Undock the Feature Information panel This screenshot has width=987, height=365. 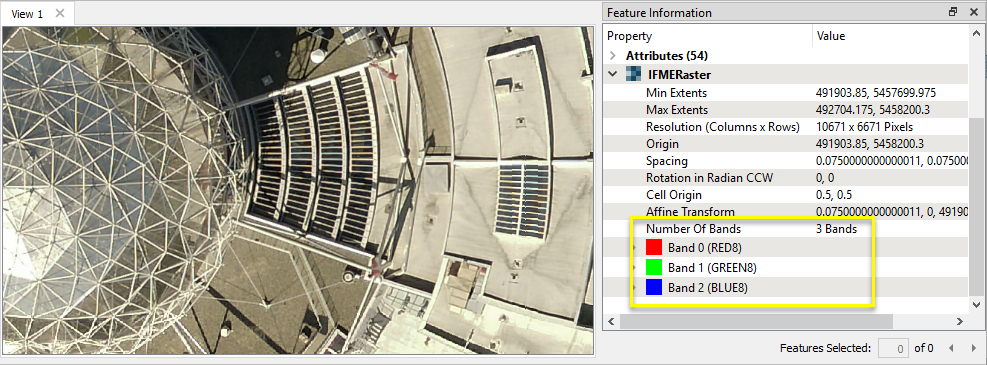click(x=953, y=12)
